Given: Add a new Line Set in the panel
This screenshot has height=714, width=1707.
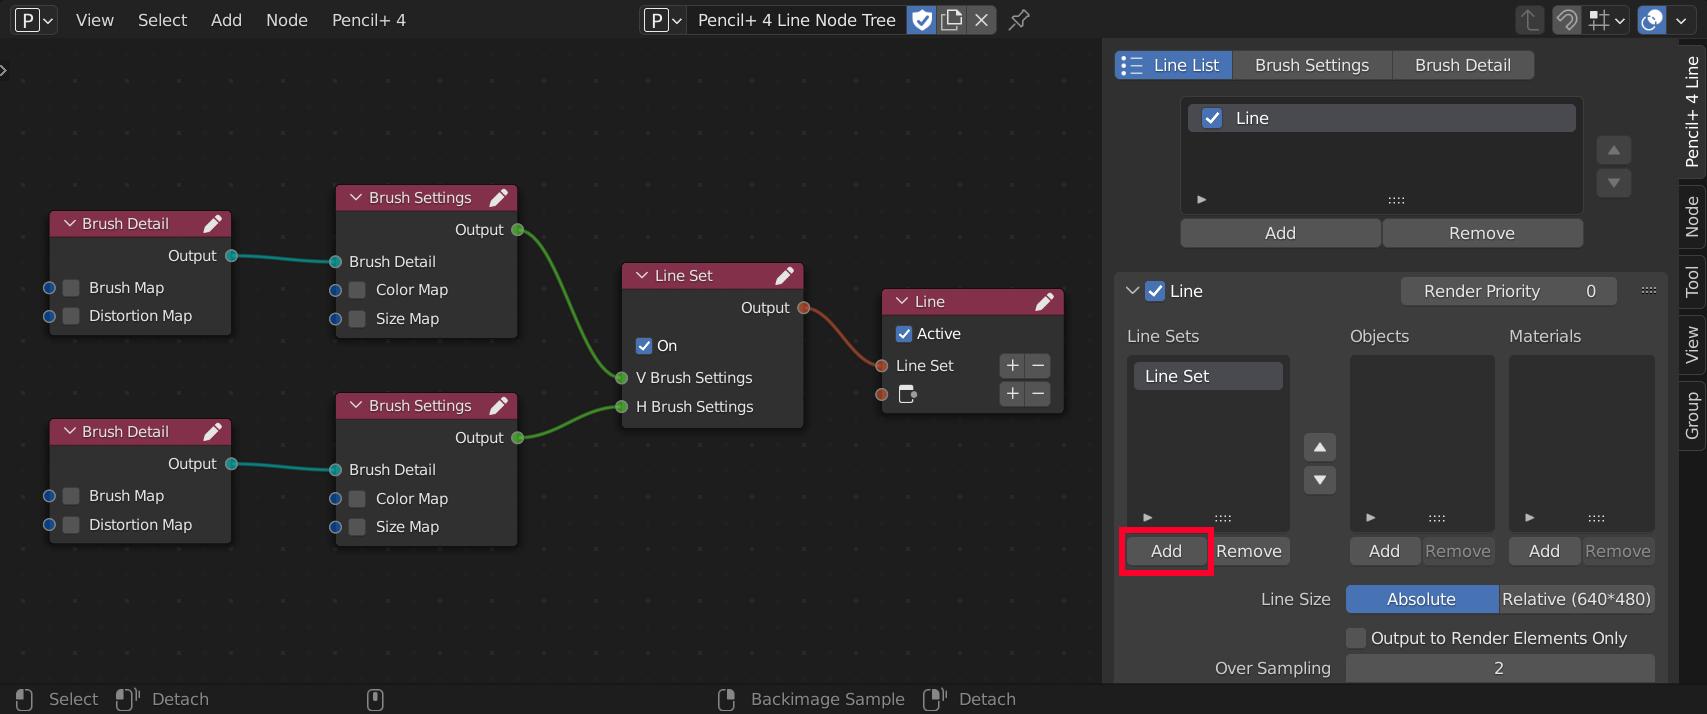Looking at the screenshot, I should pyautogui.click(x=1166, y=551).
